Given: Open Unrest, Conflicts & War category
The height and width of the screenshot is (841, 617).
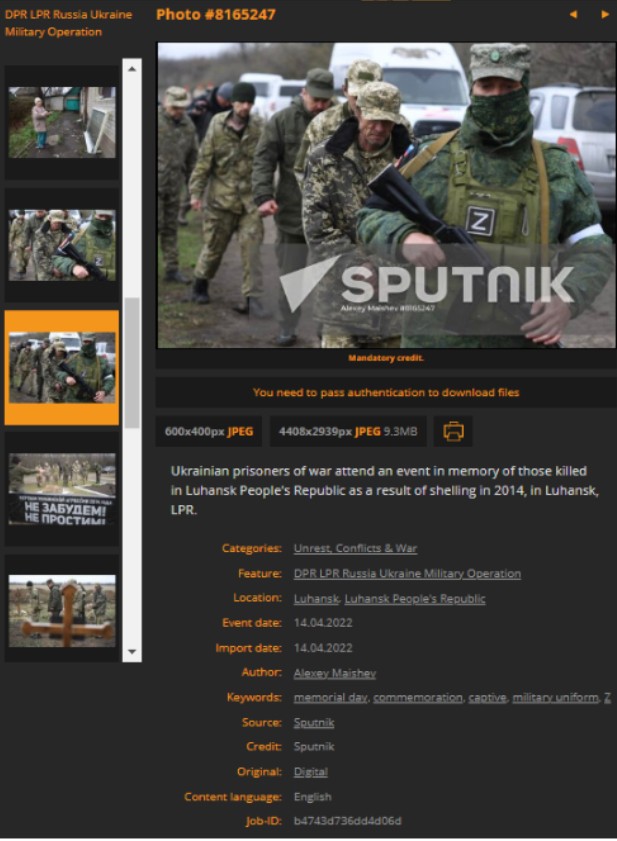Looking at the screenshot, I should pos(355,548).
